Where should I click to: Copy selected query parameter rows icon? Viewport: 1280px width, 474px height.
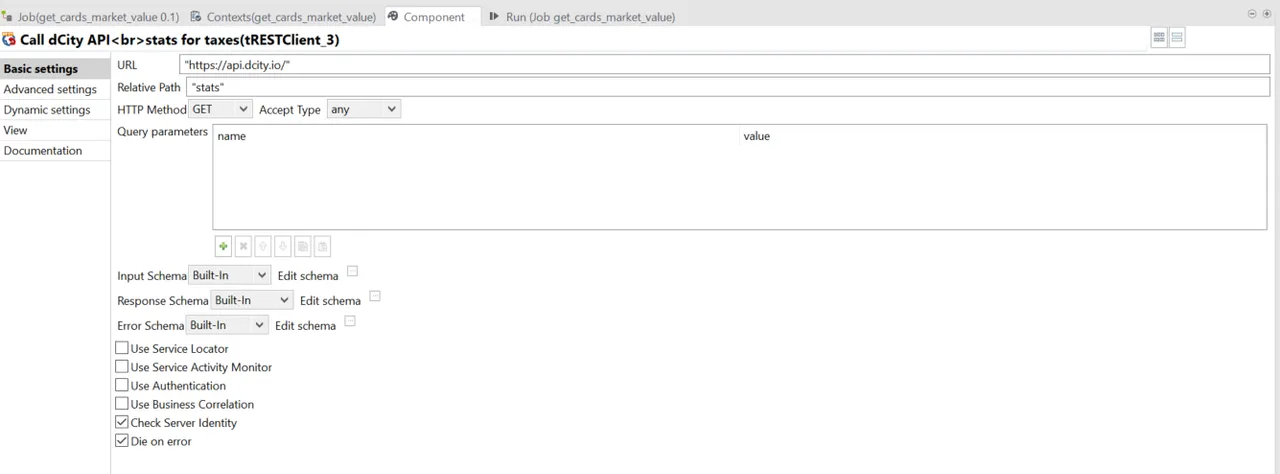point(303,246)
